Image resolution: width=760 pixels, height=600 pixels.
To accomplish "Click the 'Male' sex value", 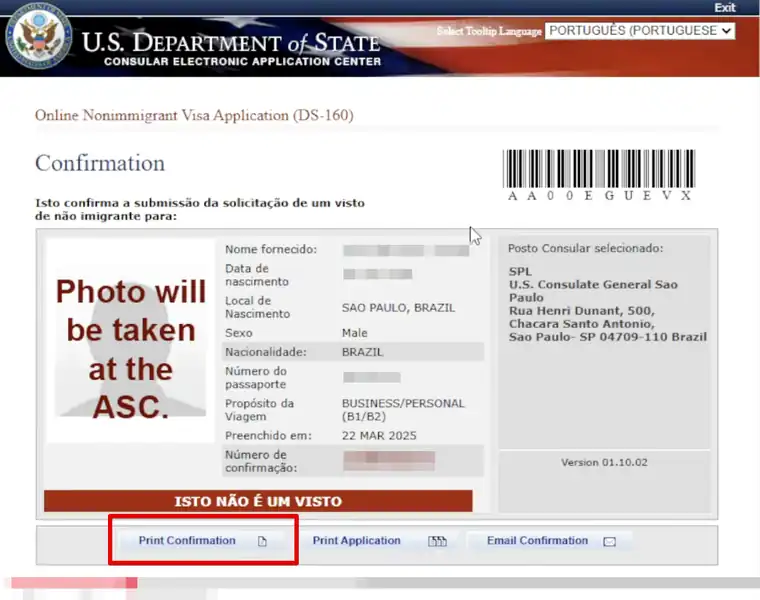I will [x=355, y=333].
